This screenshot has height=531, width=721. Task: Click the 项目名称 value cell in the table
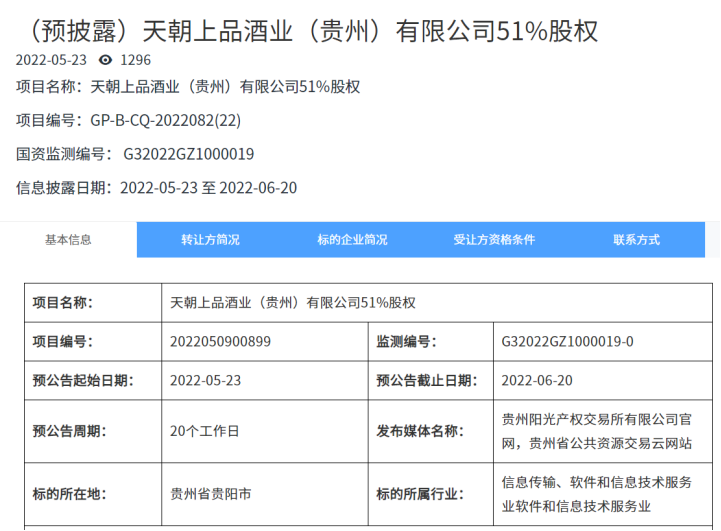(x=293, y=302)
